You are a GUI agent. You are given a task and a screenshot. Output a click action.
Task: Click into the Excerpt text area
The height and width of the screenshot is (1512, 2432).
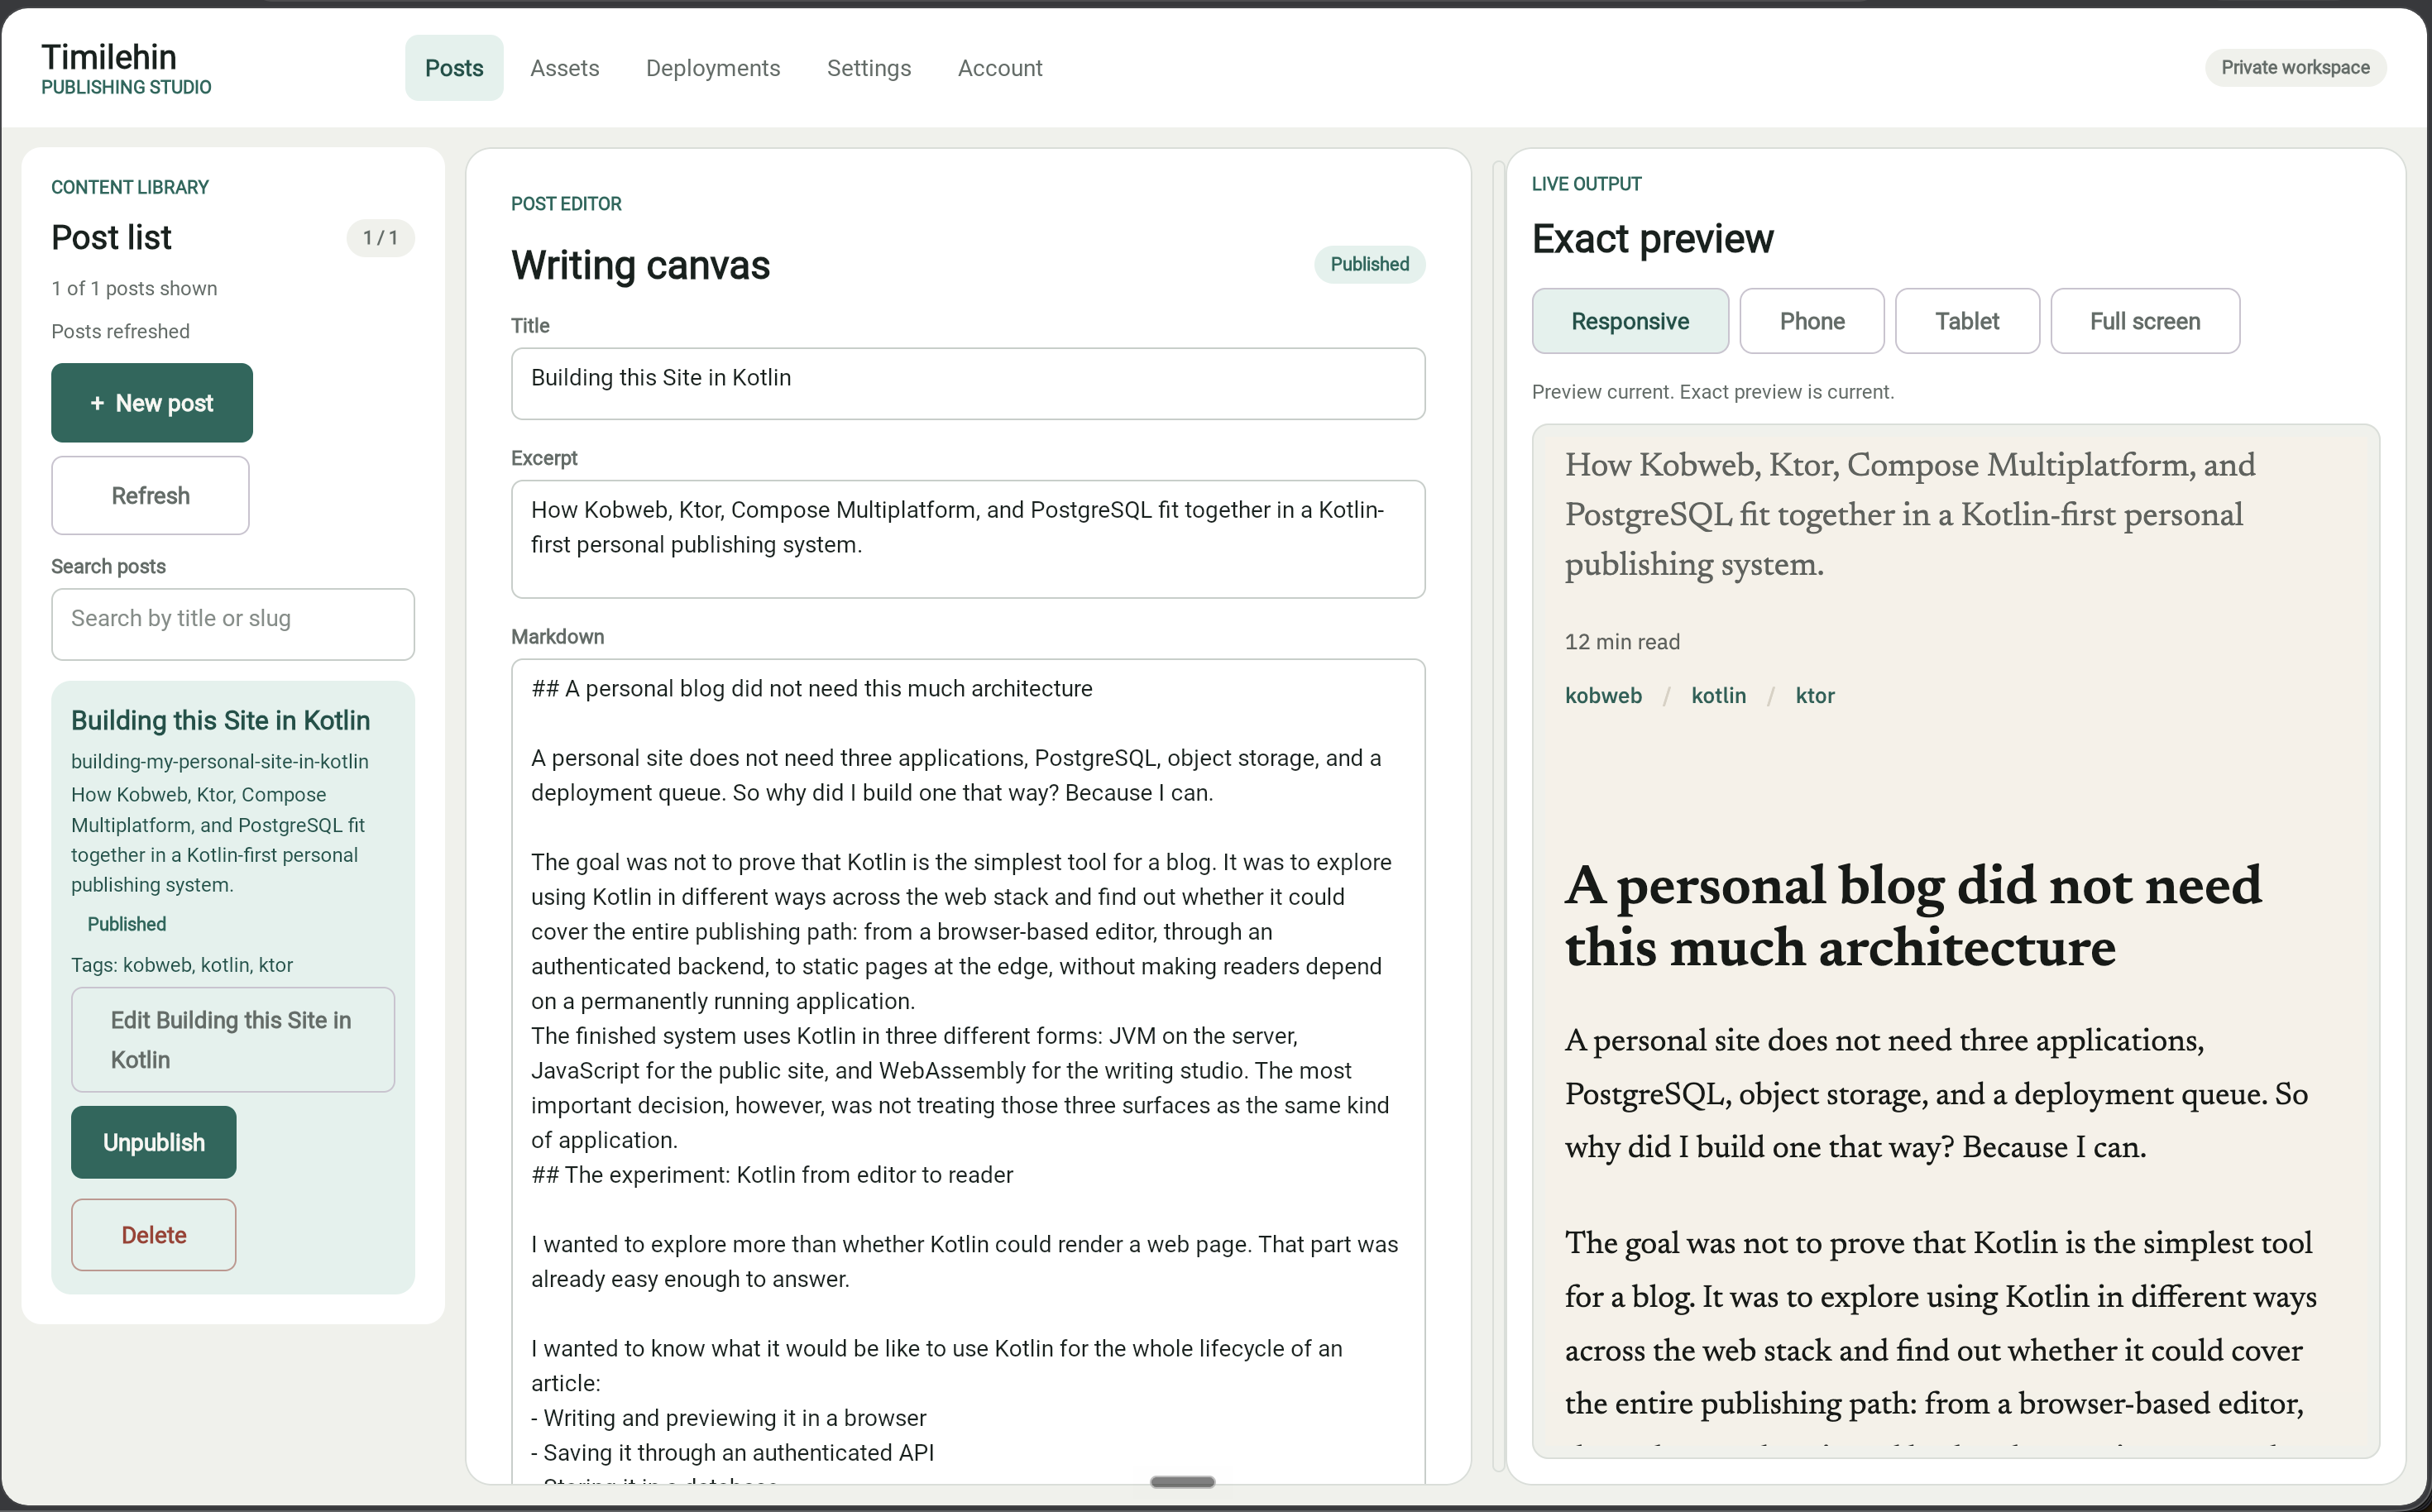(968, 539)
